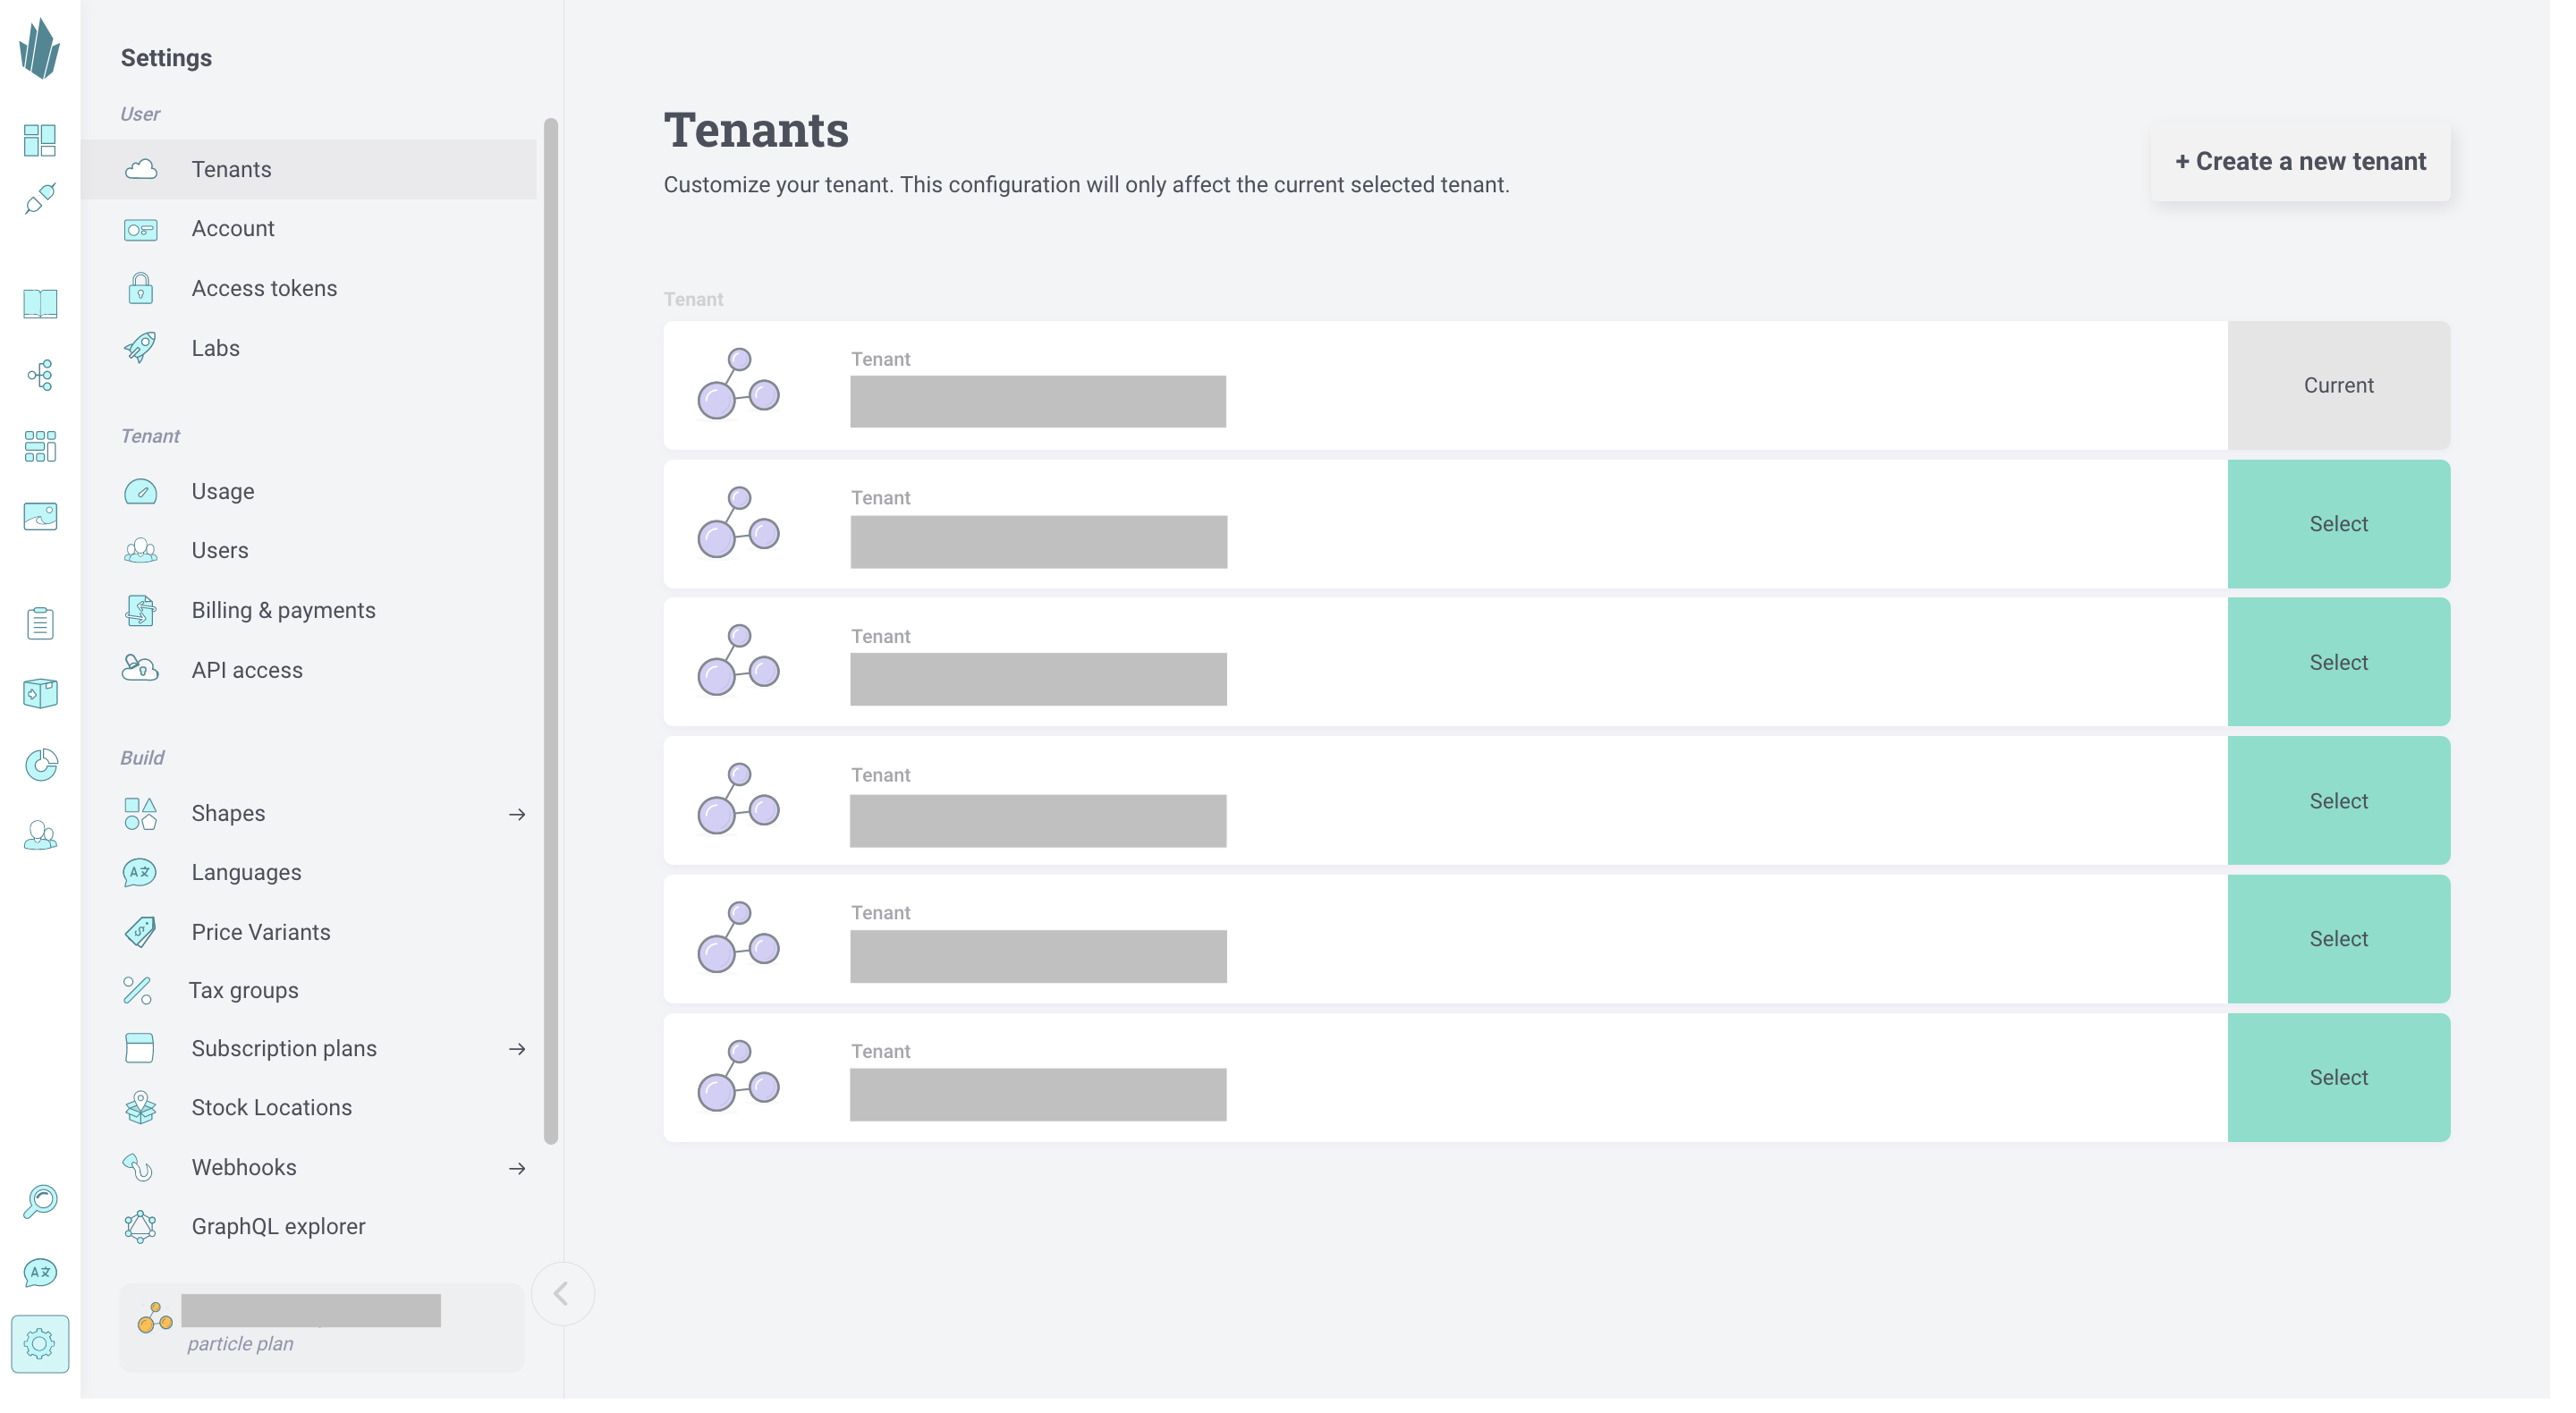Open Tenants in the settings menu
This screenshot has width=2576, height=1413.
[x=309, y=169]
